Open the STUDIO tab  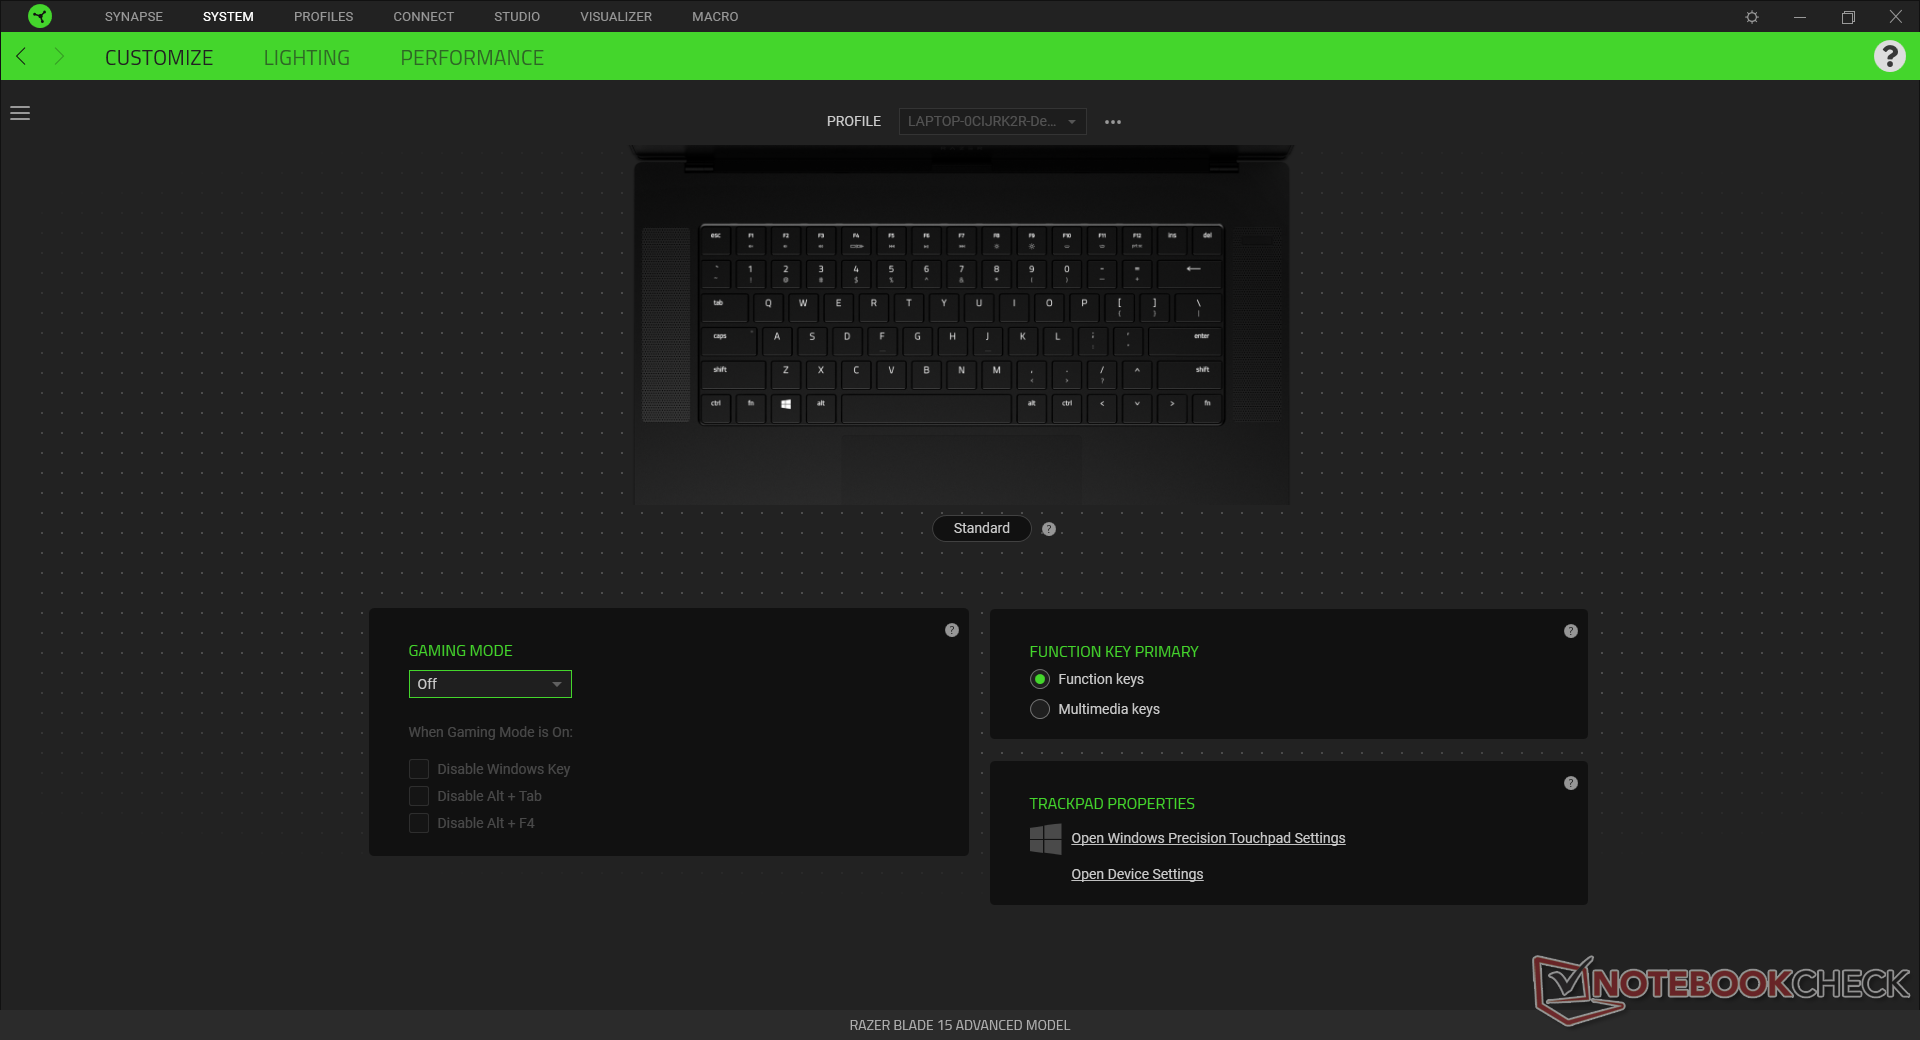(x=517, y=17)
